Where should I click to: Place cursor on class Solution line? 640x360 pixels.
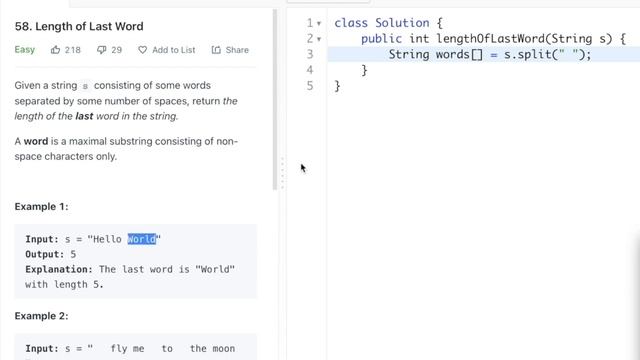pos(389,23)
